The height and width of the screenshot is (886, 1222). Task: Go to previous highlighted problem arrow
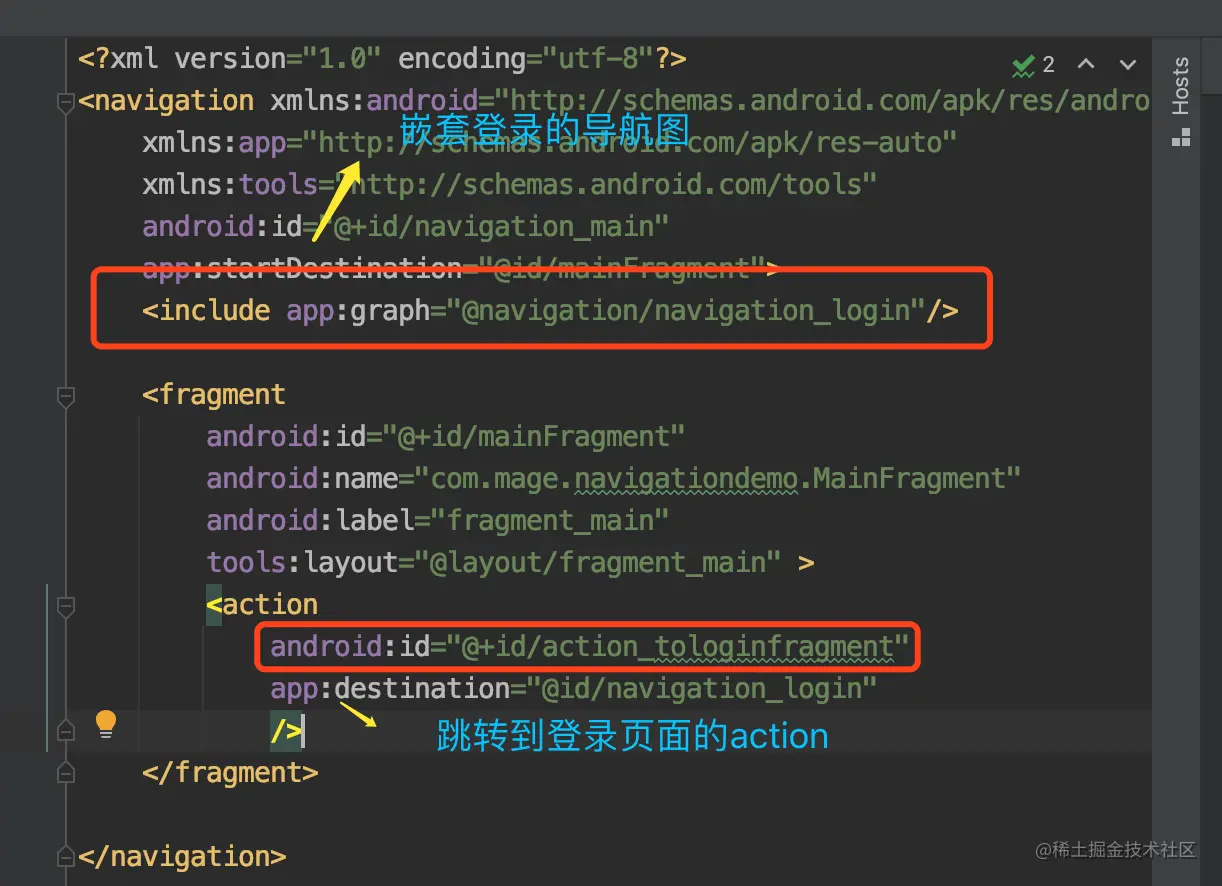(x=1086, y=65)
